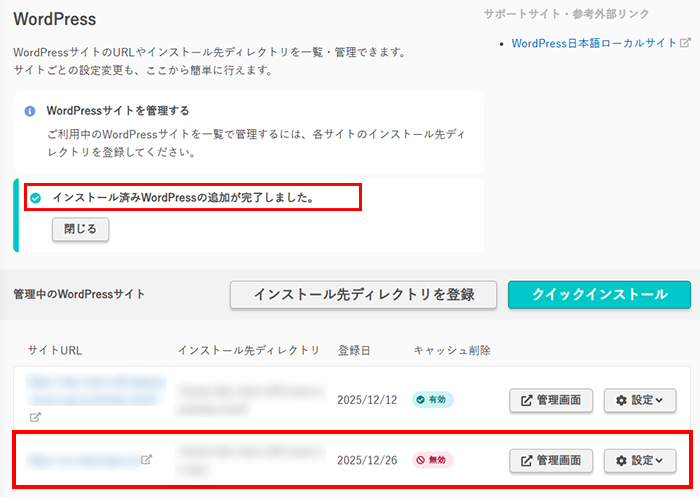Click the green checkmark success icon

36,198
